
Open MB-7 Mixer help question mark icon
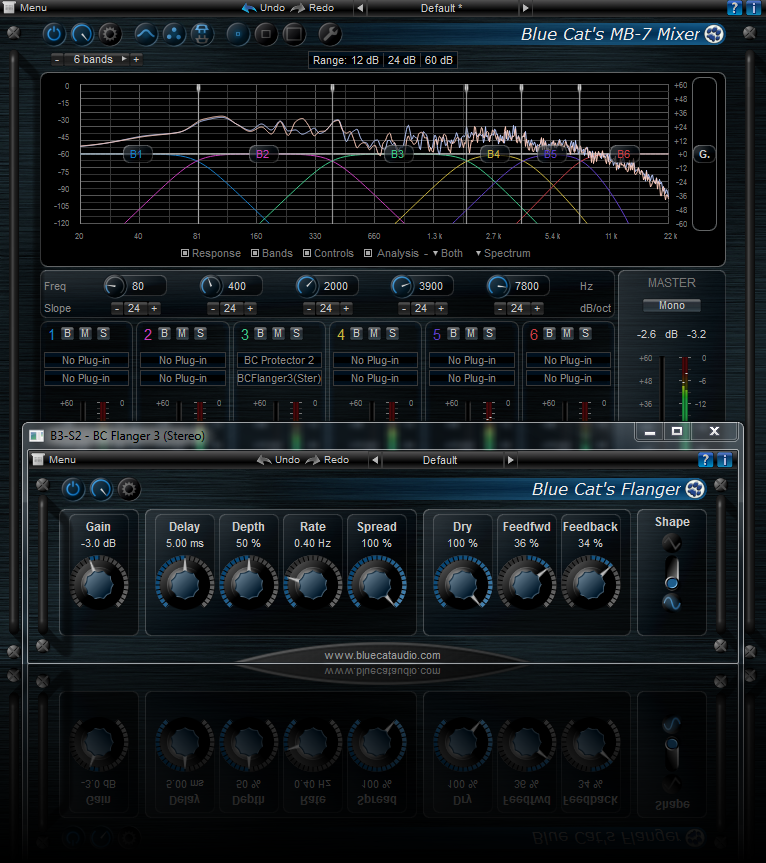(734, 8)
